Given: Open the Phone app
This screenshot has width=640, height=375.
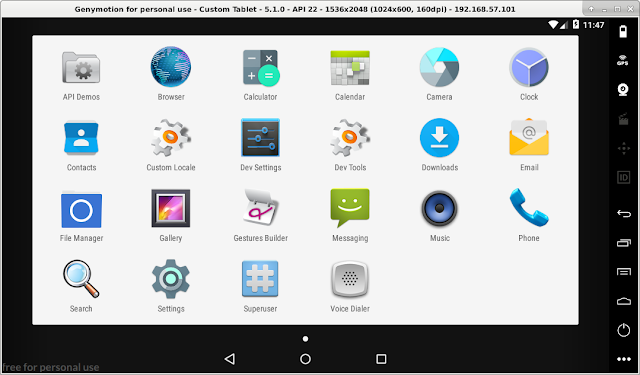Looking at the screenshot, I should click(x=529, y=216).
